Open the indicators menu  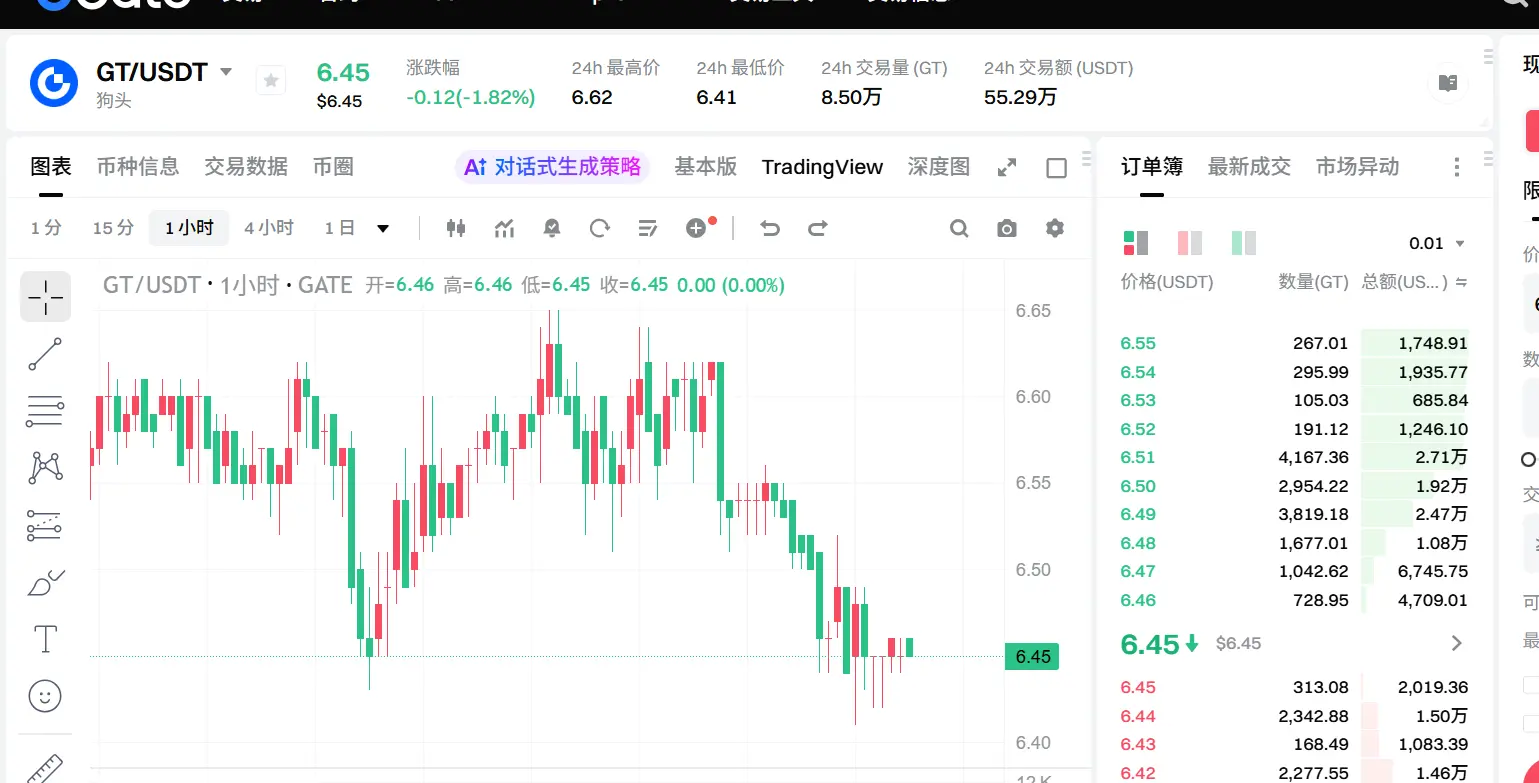tap(504, 228)
